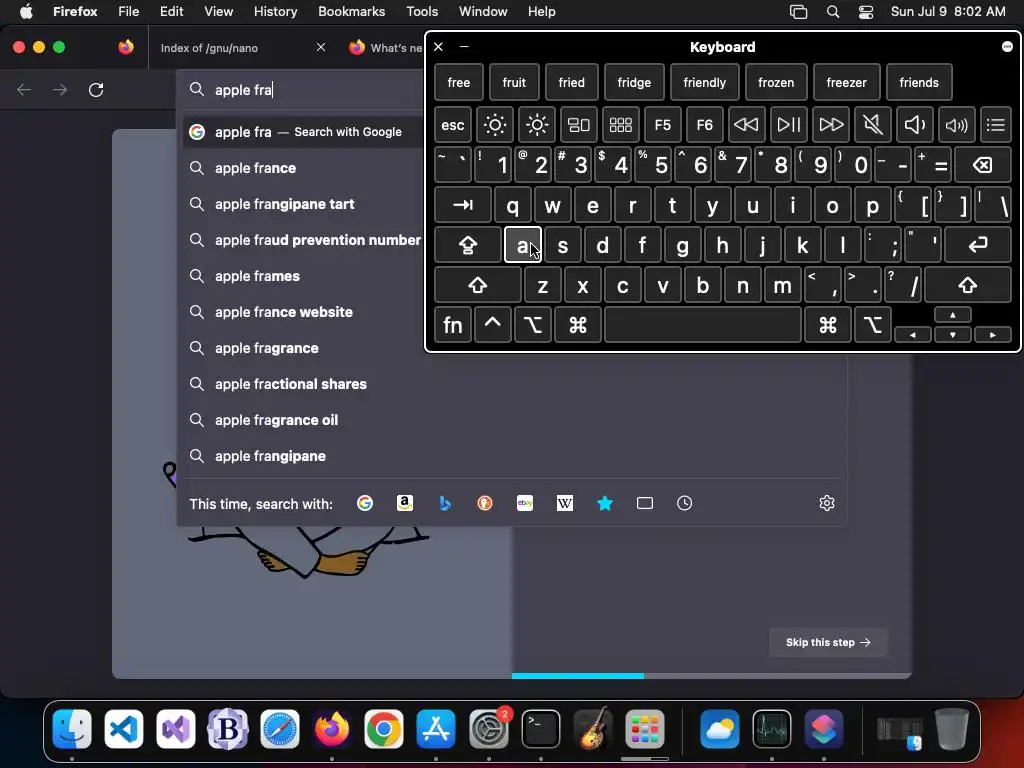Click the Launchpad key on Keyboard

click(620, 125)
